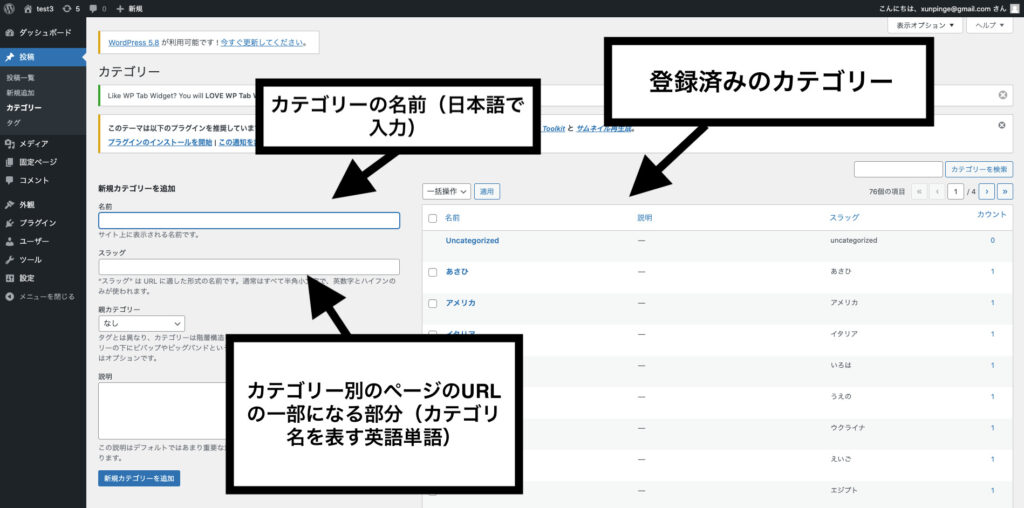
Task: Click the category search input field
Action: [898, 169]
